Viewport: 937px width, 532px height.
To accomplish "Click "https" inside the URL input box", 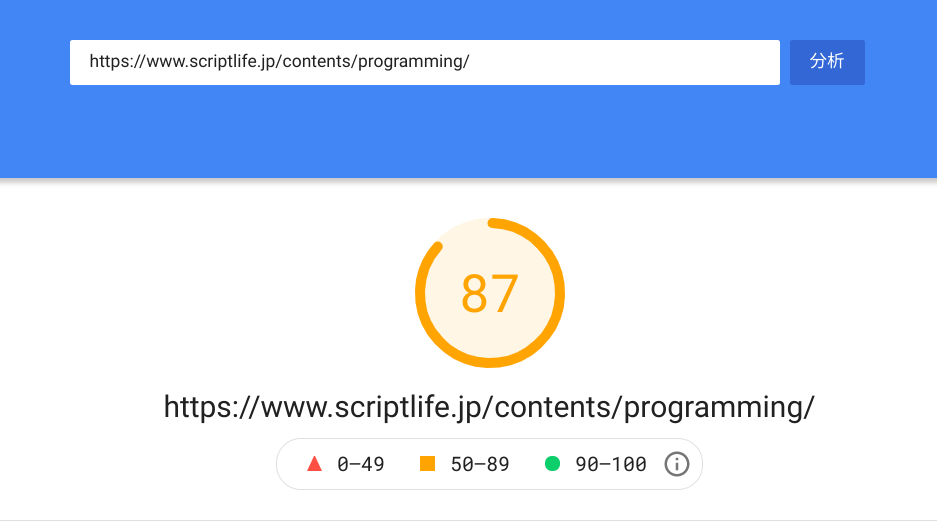I will coord(108,62).
